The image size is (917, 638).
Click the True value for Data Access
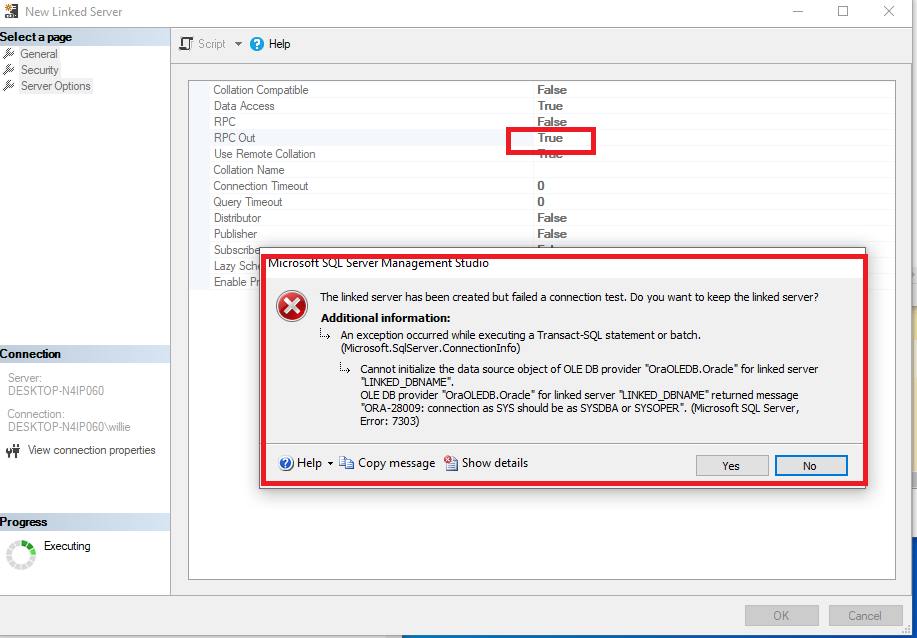click(550, 106)
